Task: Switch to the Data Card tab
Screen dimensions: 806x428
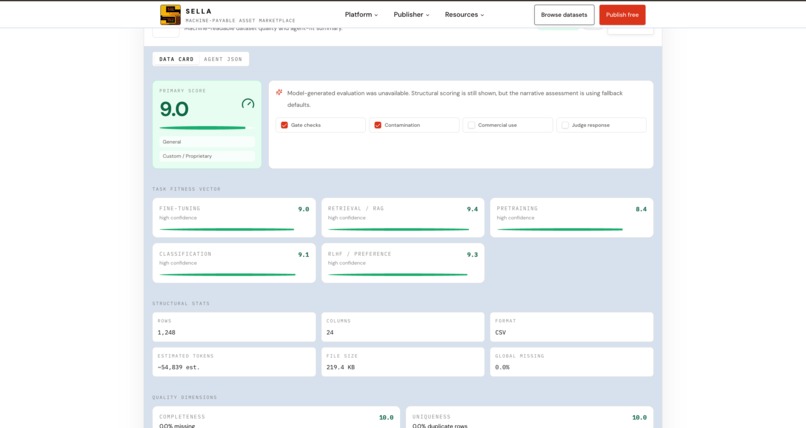Action: tap(176, 59)
